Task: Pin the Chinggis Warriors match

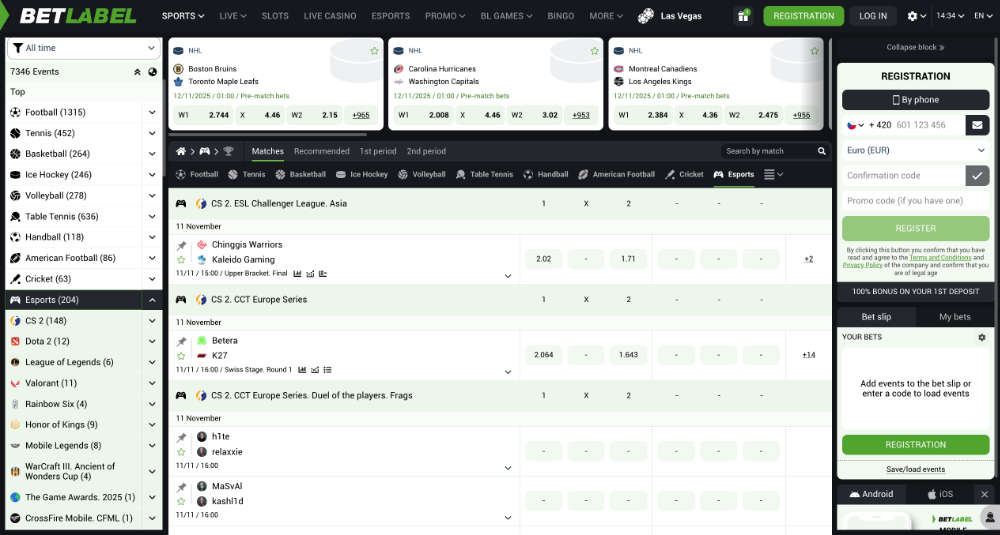Action: [182, 246]
